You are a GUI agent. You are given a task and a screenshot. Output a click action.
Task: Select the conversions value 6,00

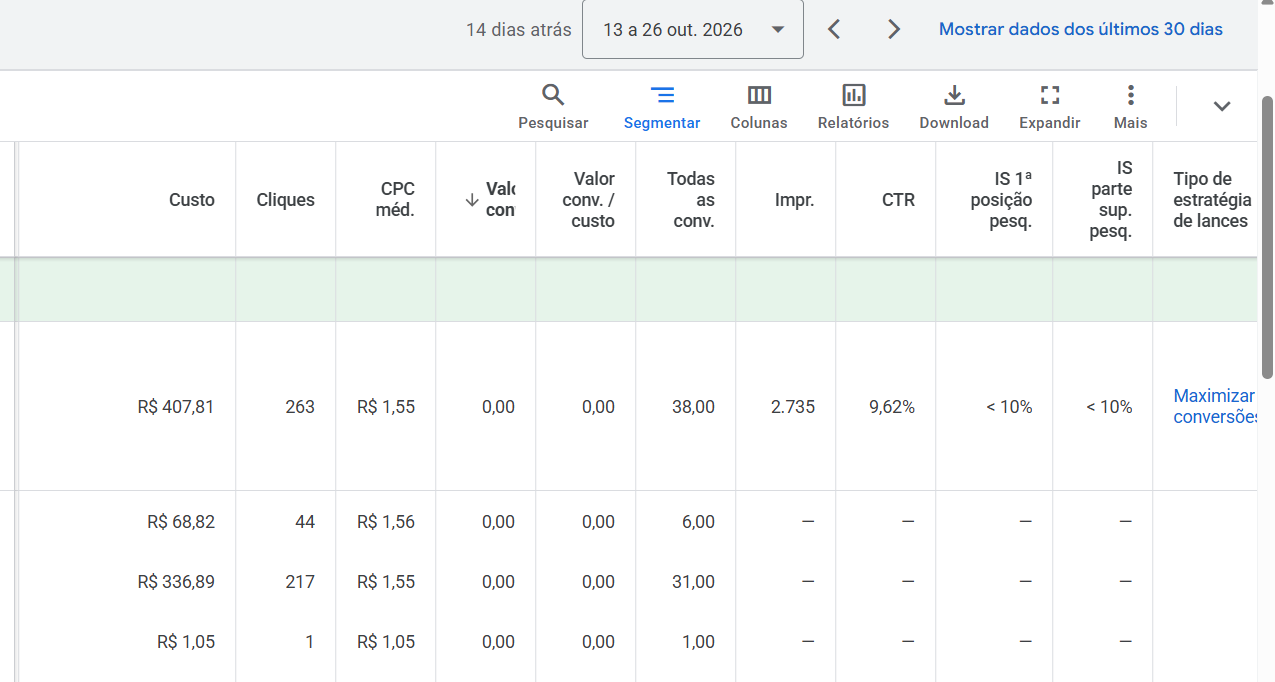click(698, 522)
